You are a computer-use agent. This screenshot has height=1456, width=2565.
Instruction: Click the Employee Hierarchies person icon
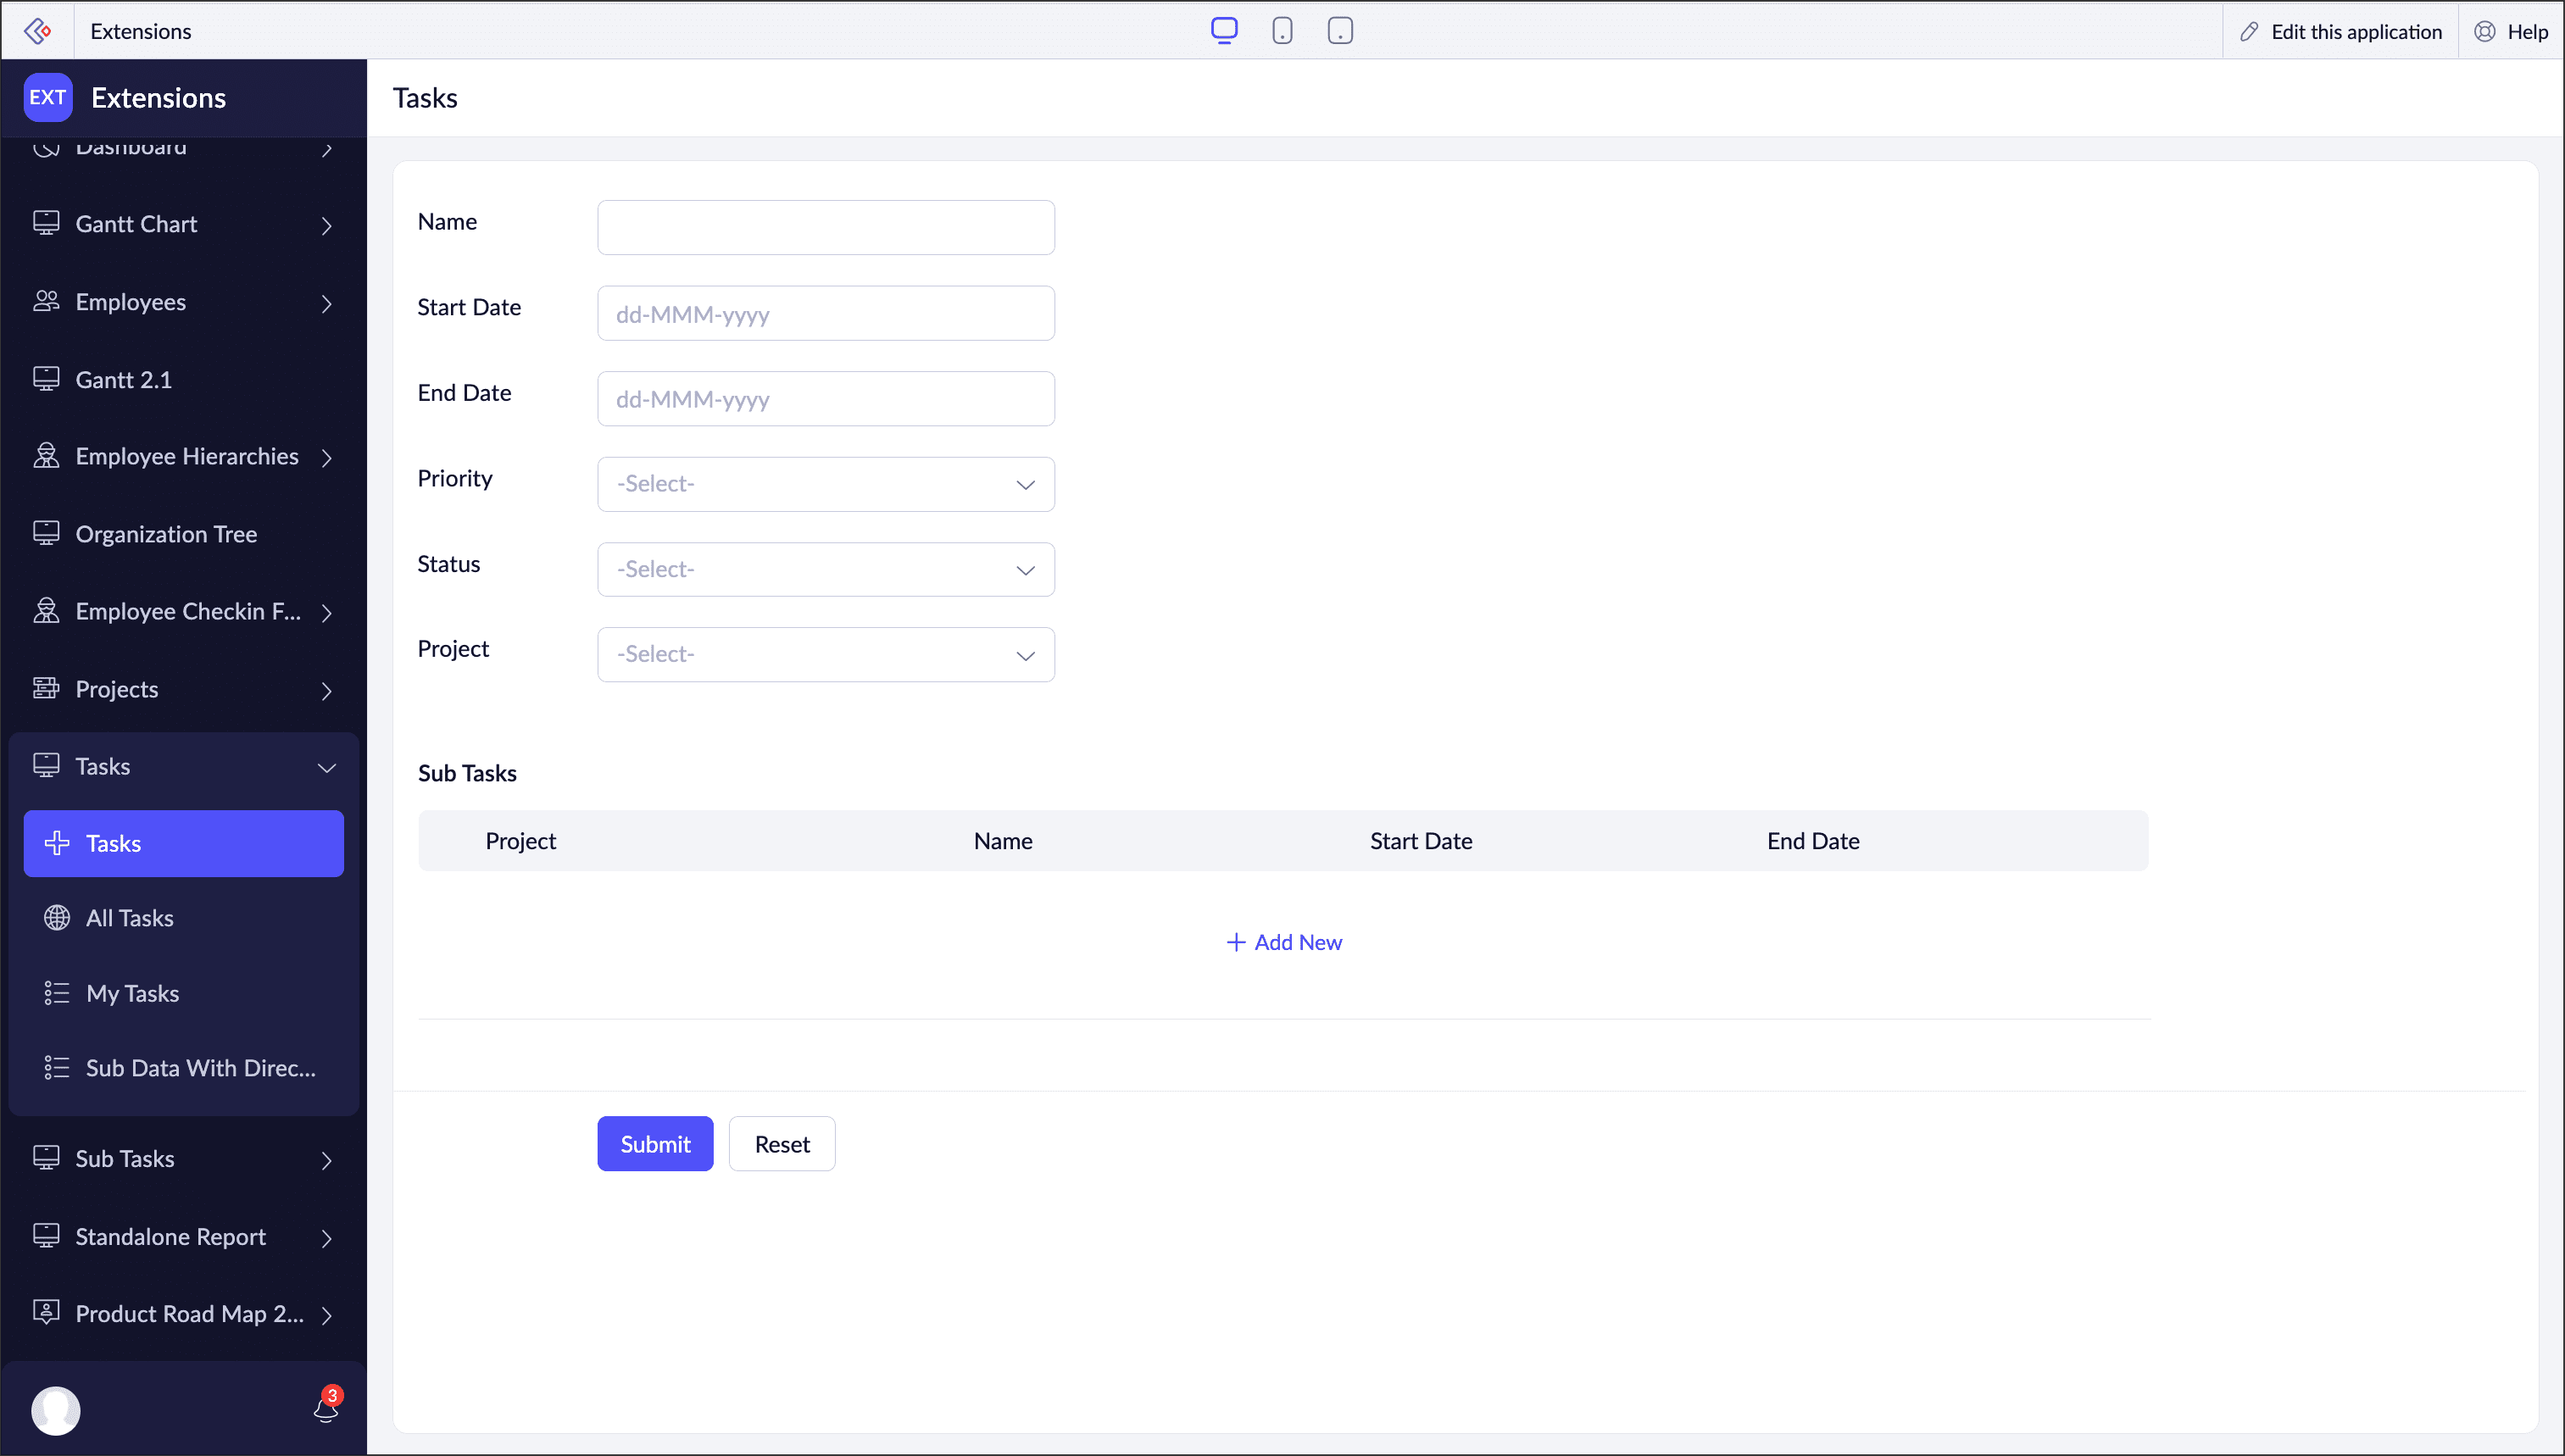46,456
